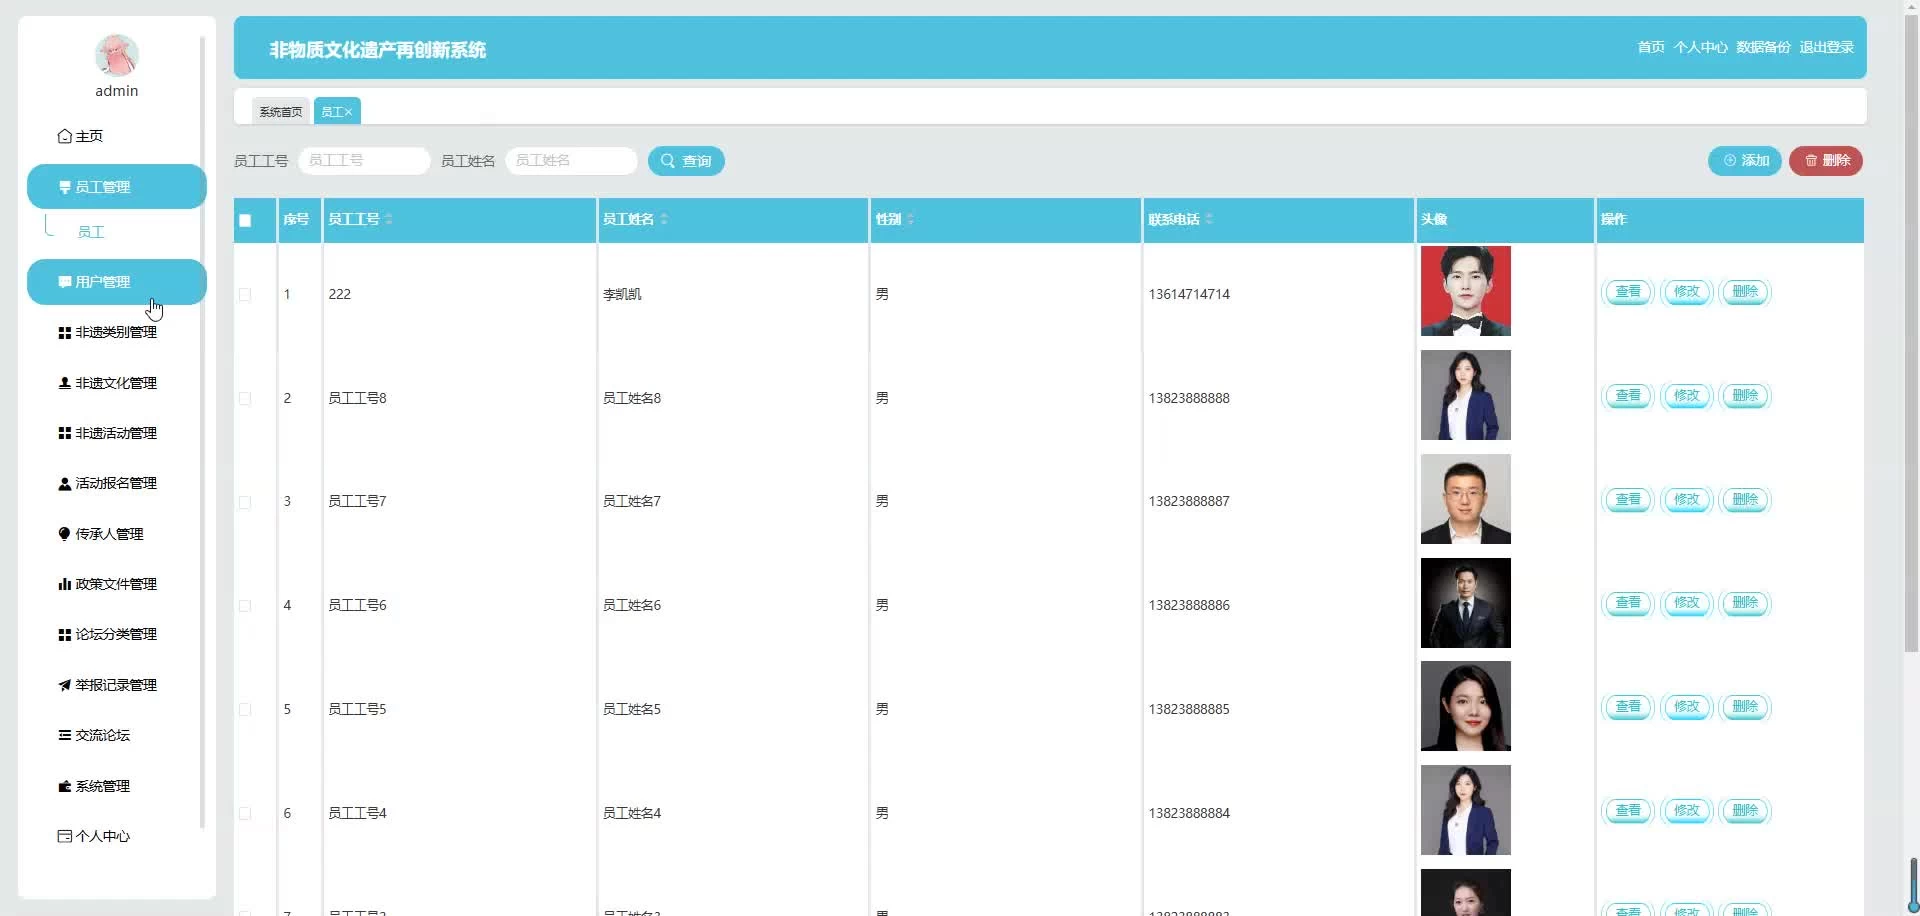Click 修改 for employee 李凯凯

1687,292
